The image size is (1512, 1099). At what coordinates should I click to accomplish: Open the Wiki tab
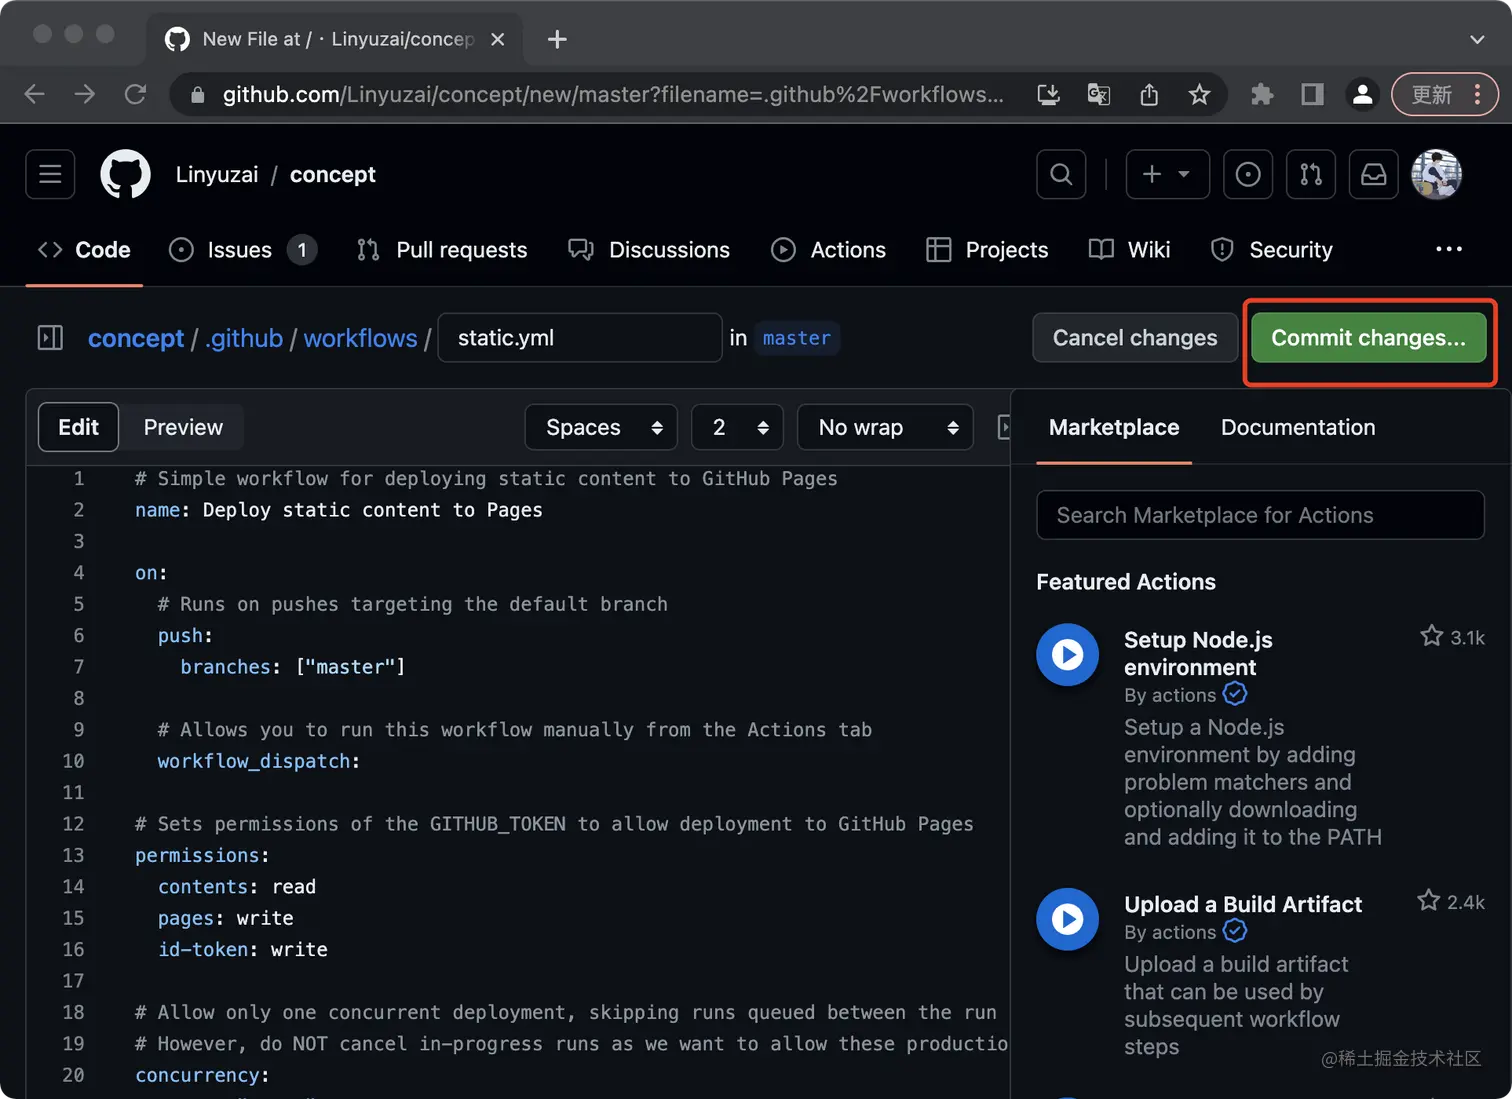[x=1129, y=249]
